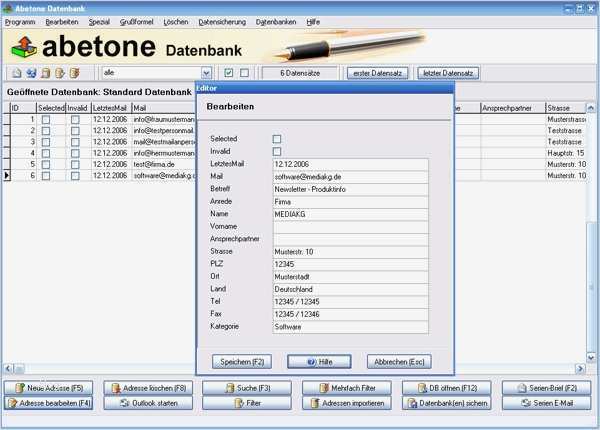The image size is (600, 430).
Task: Click the LetztesMail column header
Action: click(111, 108)
